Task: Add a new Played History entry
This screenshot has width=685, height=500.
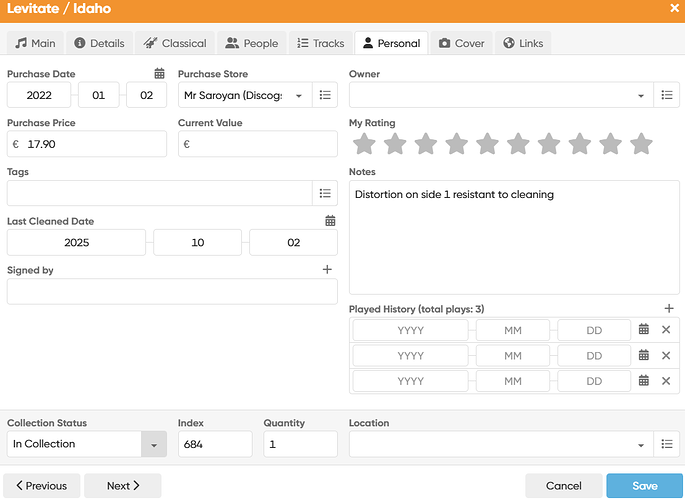Action: (x=669, y=309)
